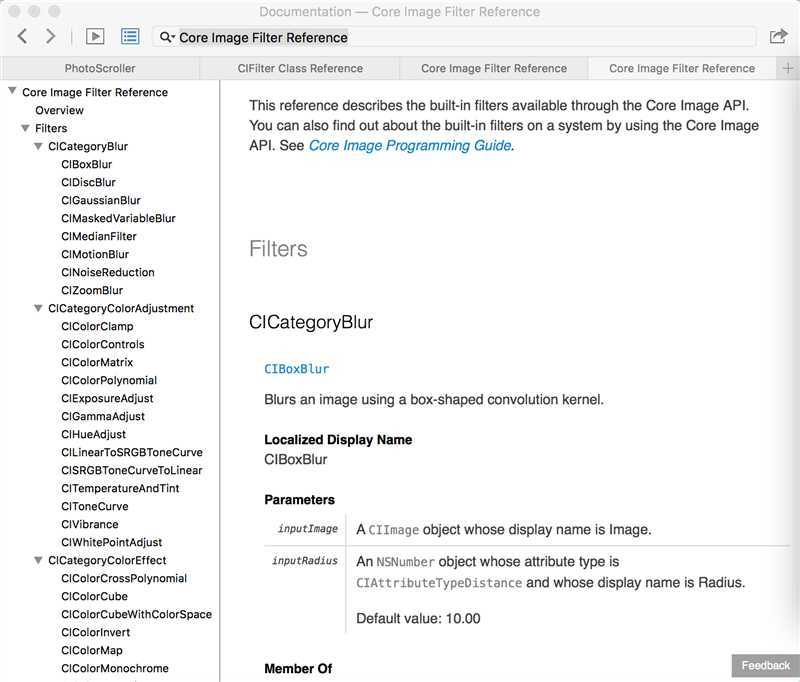This screenshot has width=800, height=682.
Task: Select CIColorControls in sidebar
Action: [x=103, y=344]
